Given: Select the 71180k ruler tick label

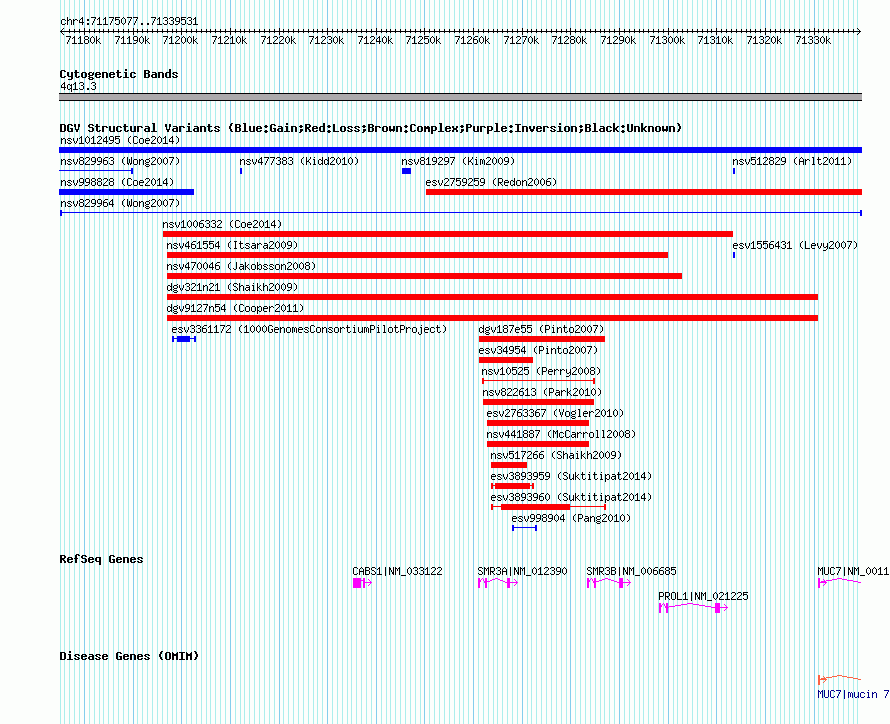Looking at the screenshot, I should coord(83,40).
